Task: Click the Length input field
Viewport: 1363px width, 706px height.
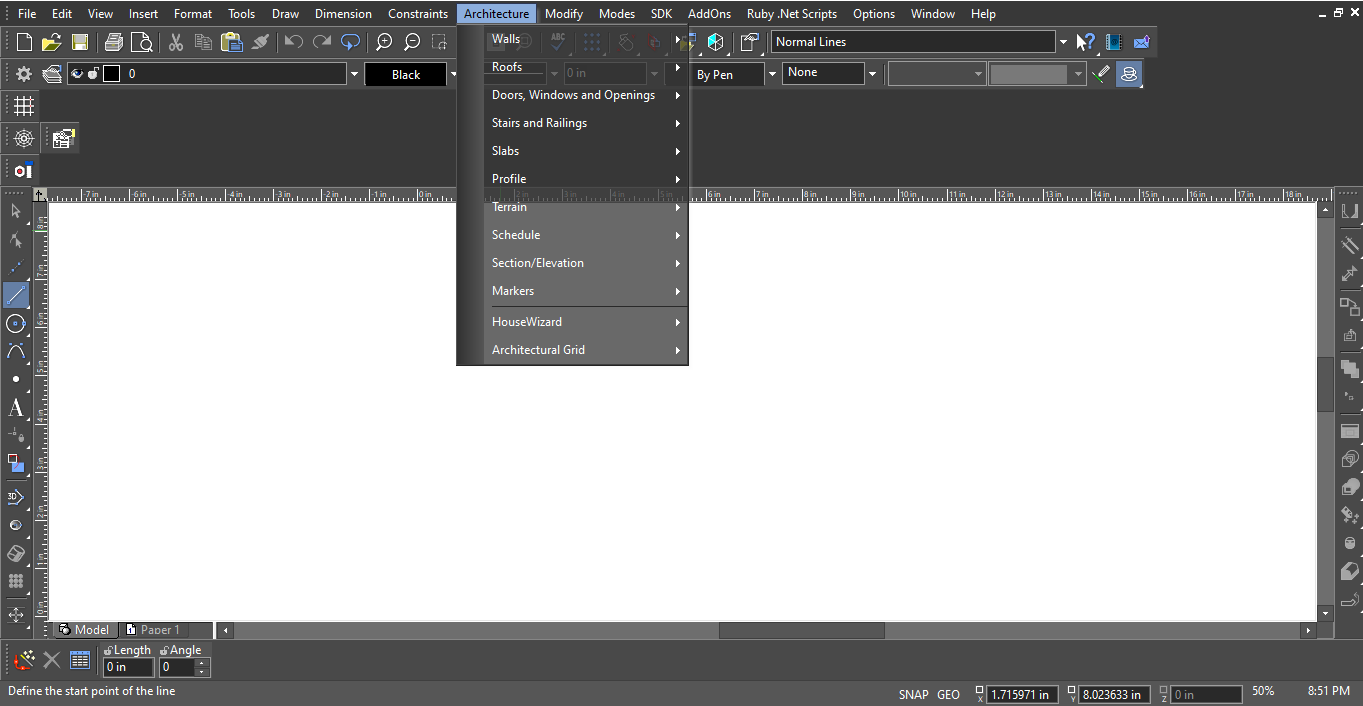Action: 129,667
